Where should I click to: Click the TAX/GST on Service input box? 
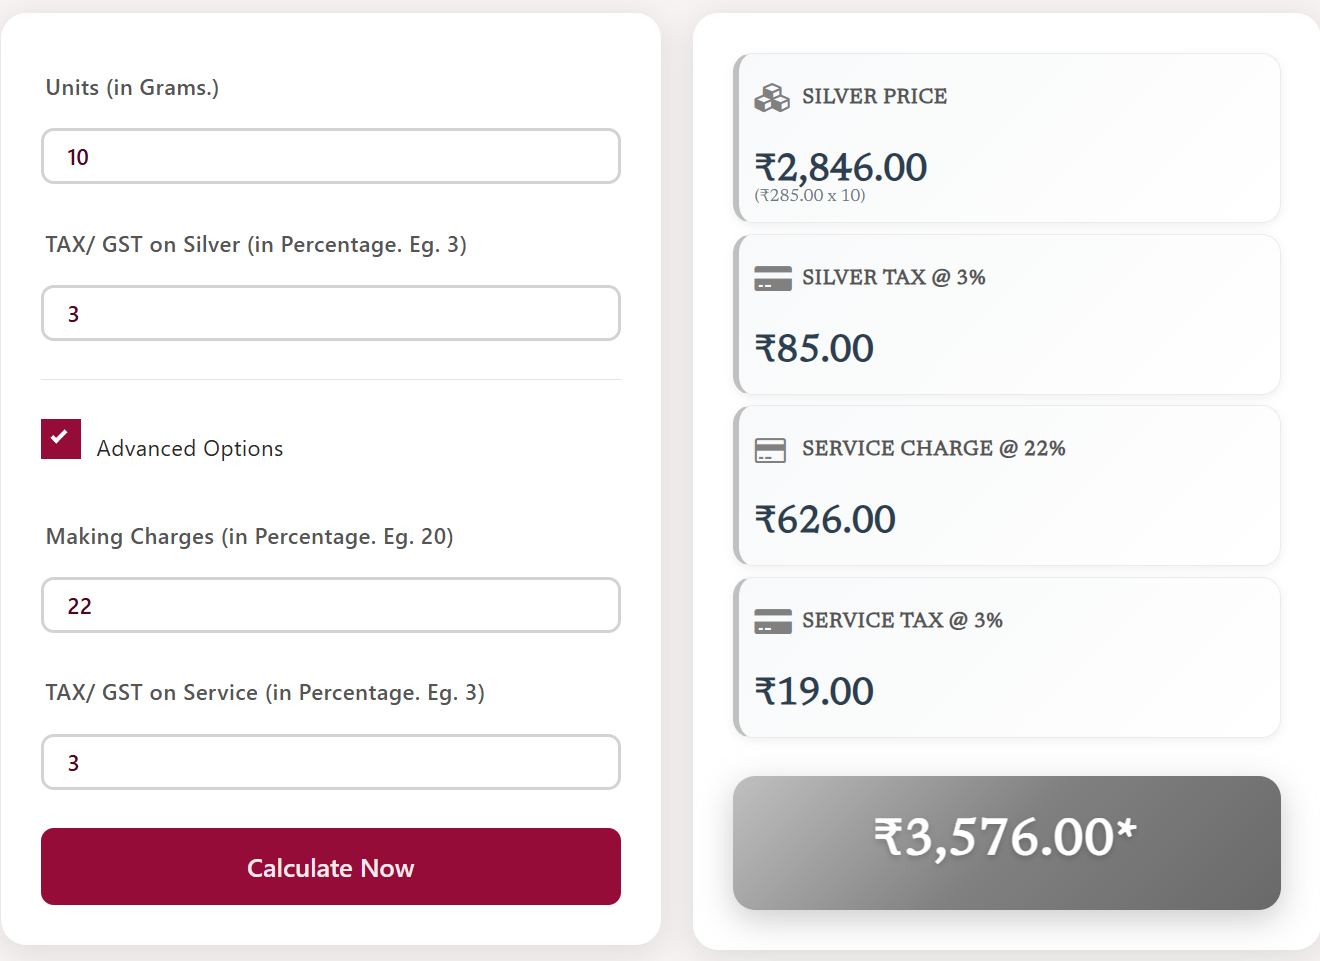[330, 762]
